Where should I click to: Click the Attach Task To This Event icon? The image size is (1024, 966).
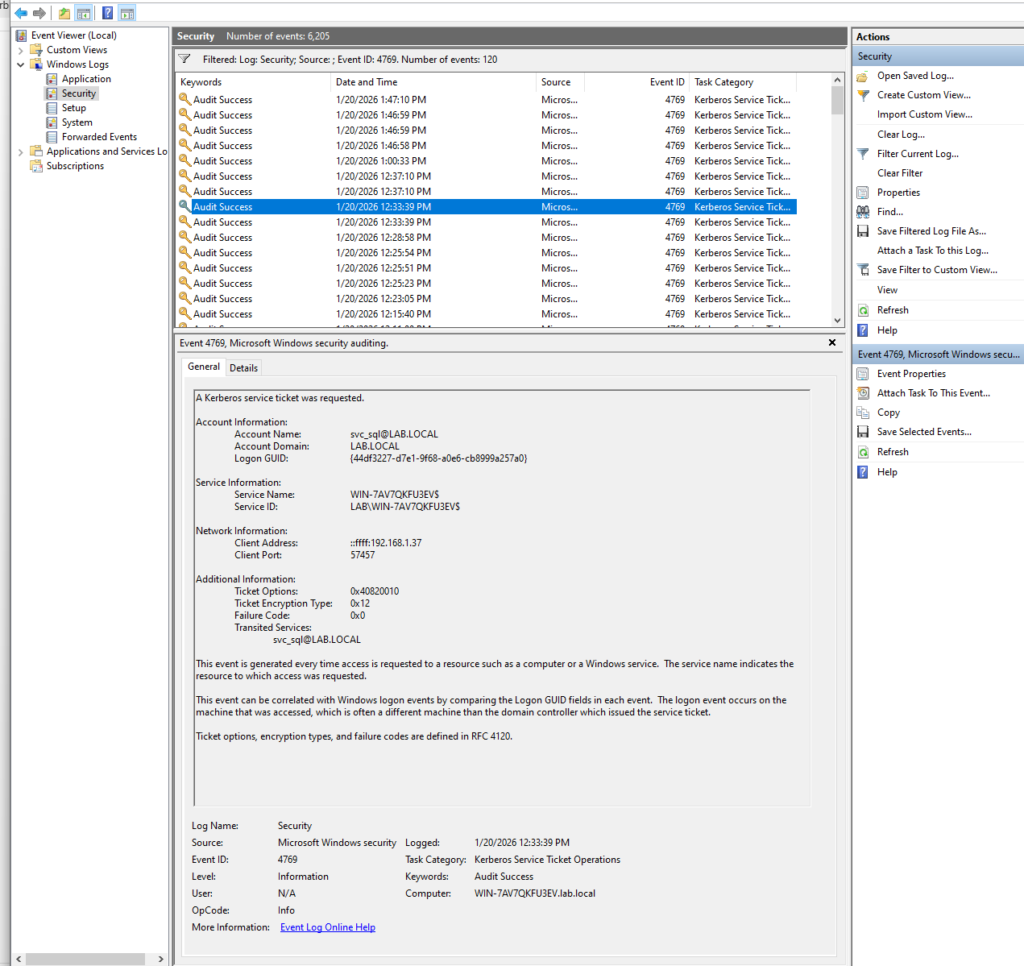pyautogui.click(x=862, y=393)
